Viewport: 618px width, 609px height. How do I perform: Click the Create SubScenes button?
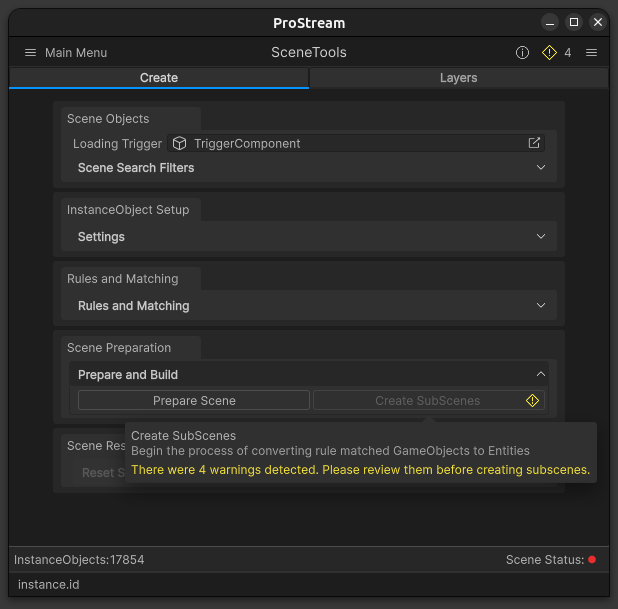click(x=427, y=400)
